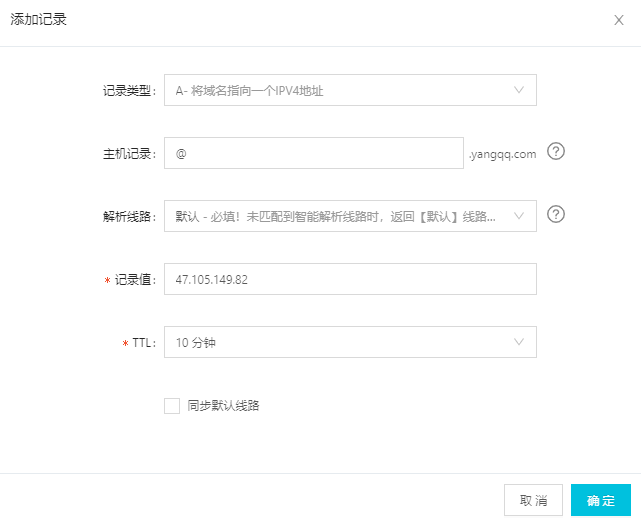641x525 pixels.
Task: Click the 同步默认线路 label text
Action: click(x=223, y=406)
